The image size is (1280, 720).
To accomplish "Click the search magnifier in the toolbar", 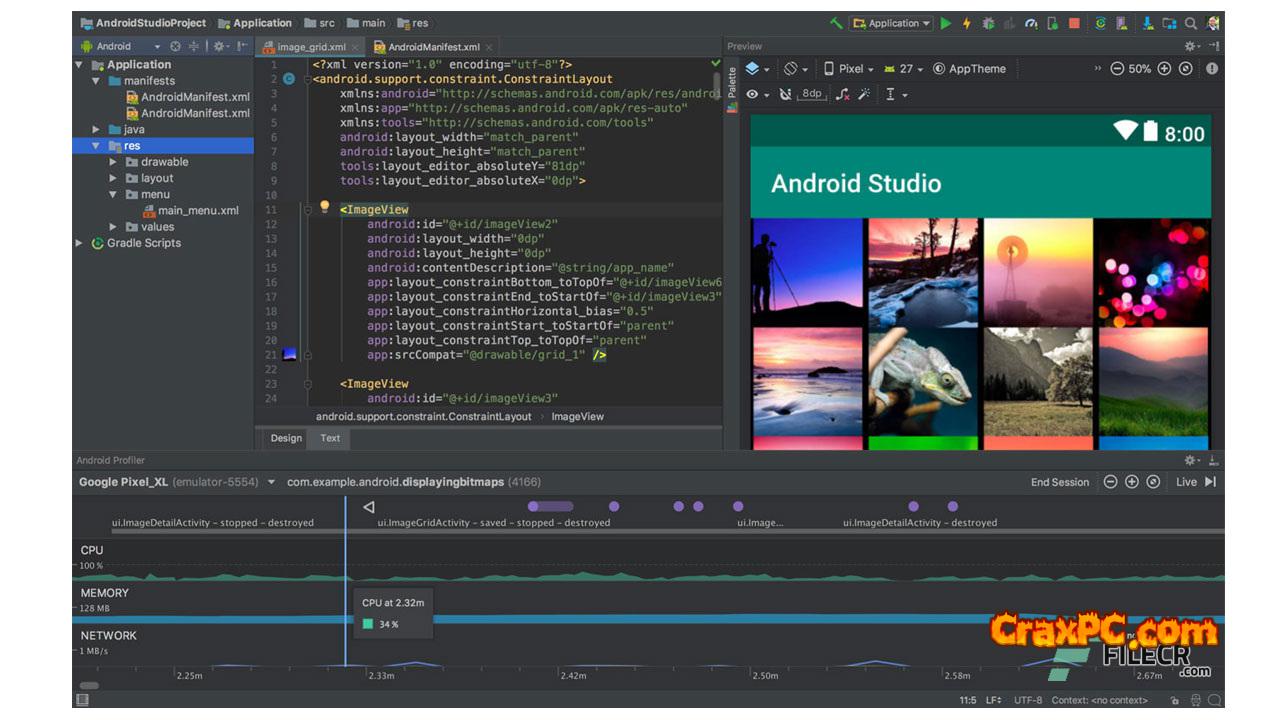I will [x=1191, y=23].
